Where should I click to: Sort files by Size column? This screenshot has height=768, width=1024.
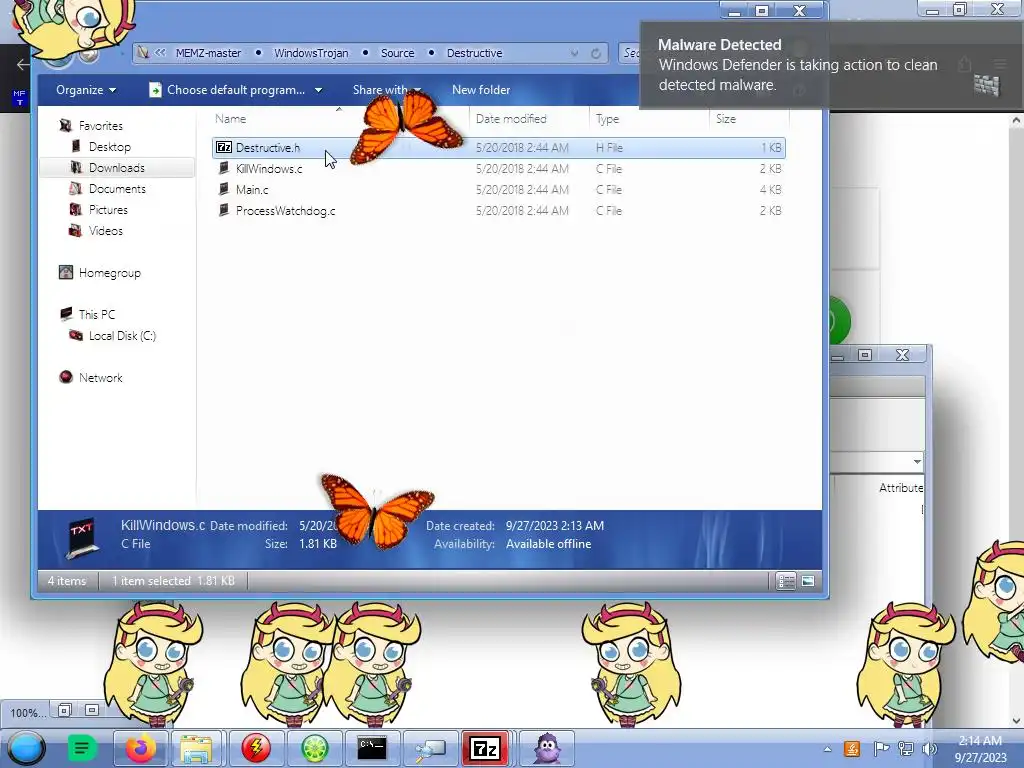pyautogui.click(x=726, y=119)
